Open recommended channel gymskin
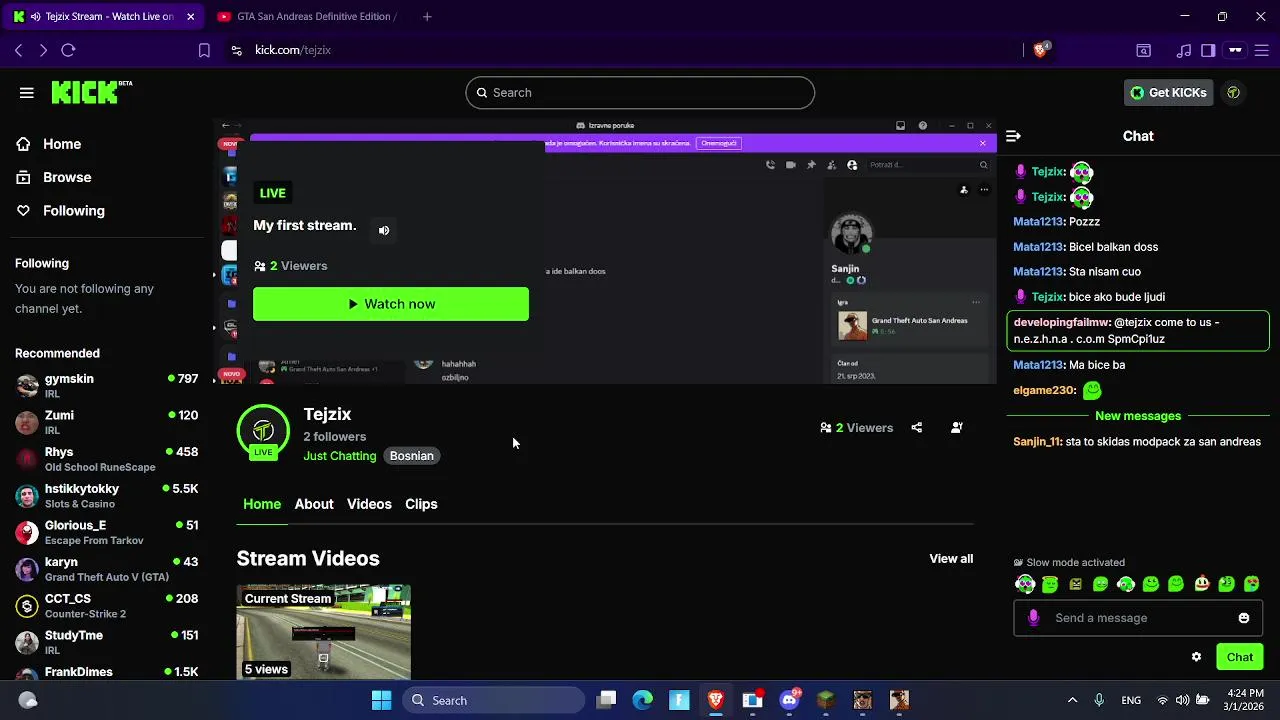Image resolution: width=1280 pixels, height=720 pixels. (x=107, y=386)
